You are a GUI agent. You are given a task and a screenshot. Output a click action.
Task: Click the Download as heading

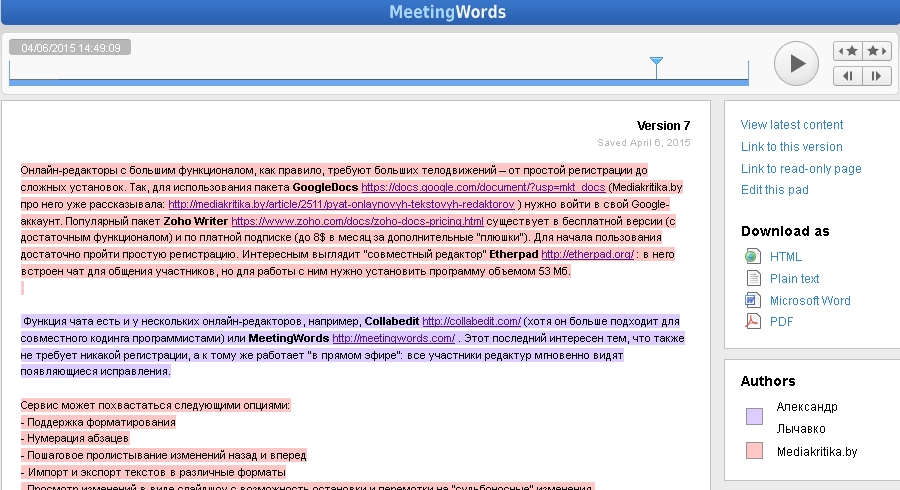785,231
